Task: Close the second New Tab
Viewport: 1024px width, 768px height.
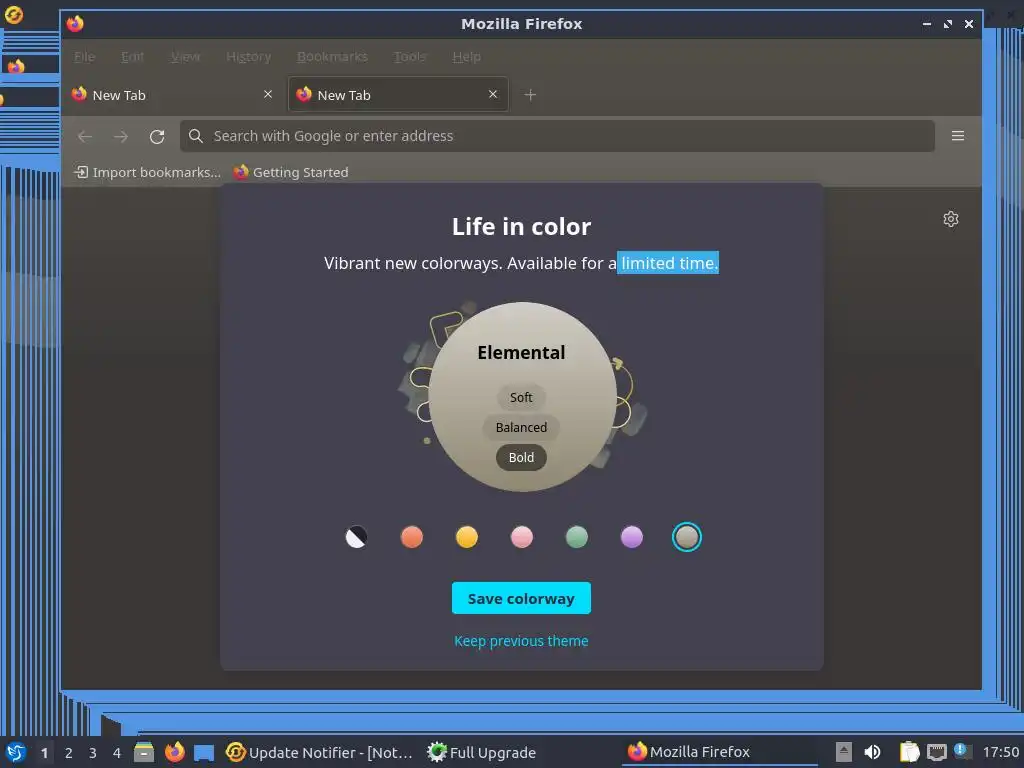Action: tap(493, 95)
